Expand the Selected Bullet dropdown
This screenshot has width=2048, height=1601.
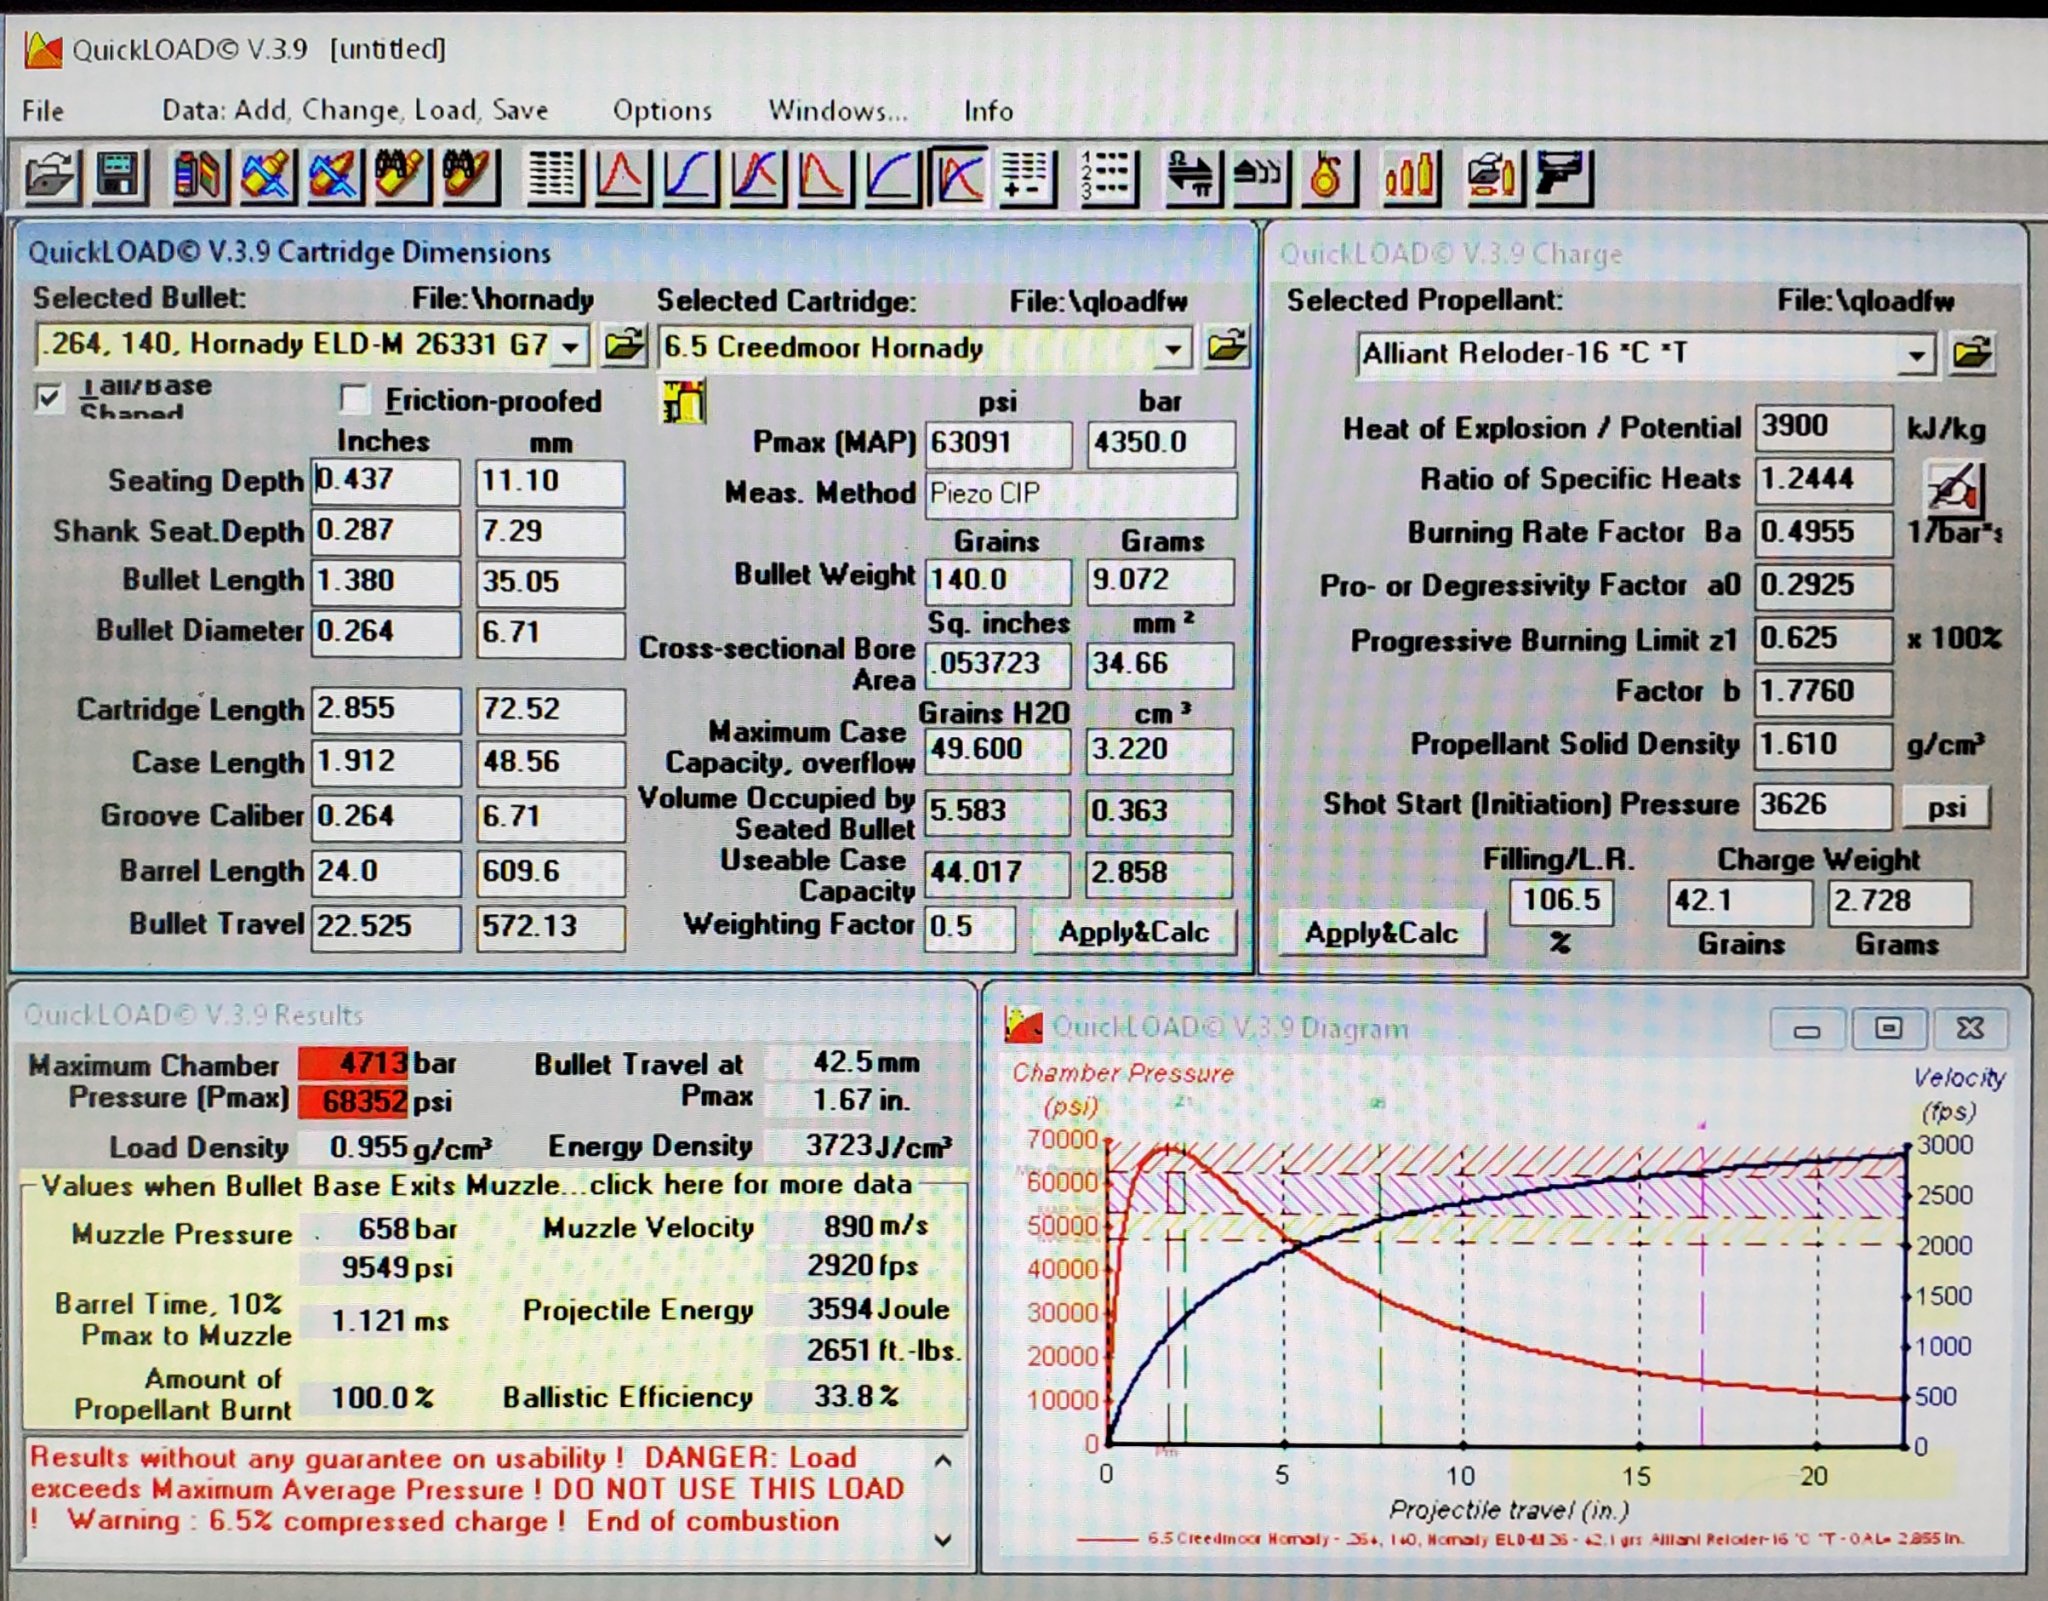(570, 346)
